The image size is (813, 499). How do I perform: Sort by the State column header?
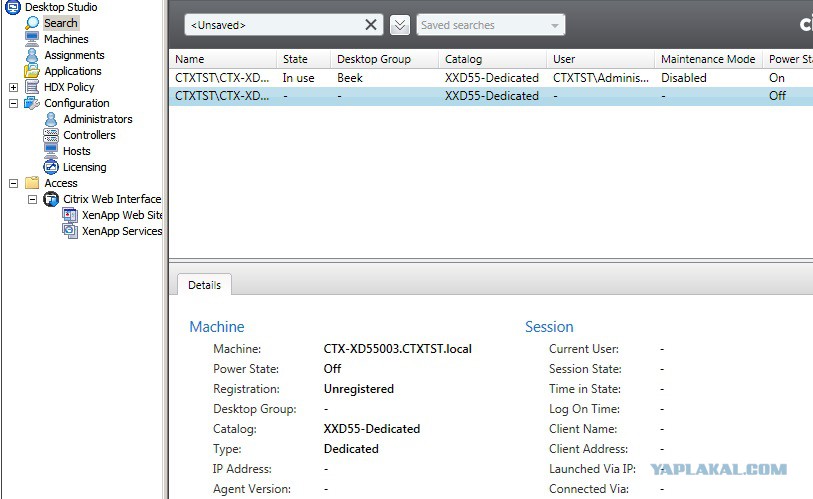303,59
